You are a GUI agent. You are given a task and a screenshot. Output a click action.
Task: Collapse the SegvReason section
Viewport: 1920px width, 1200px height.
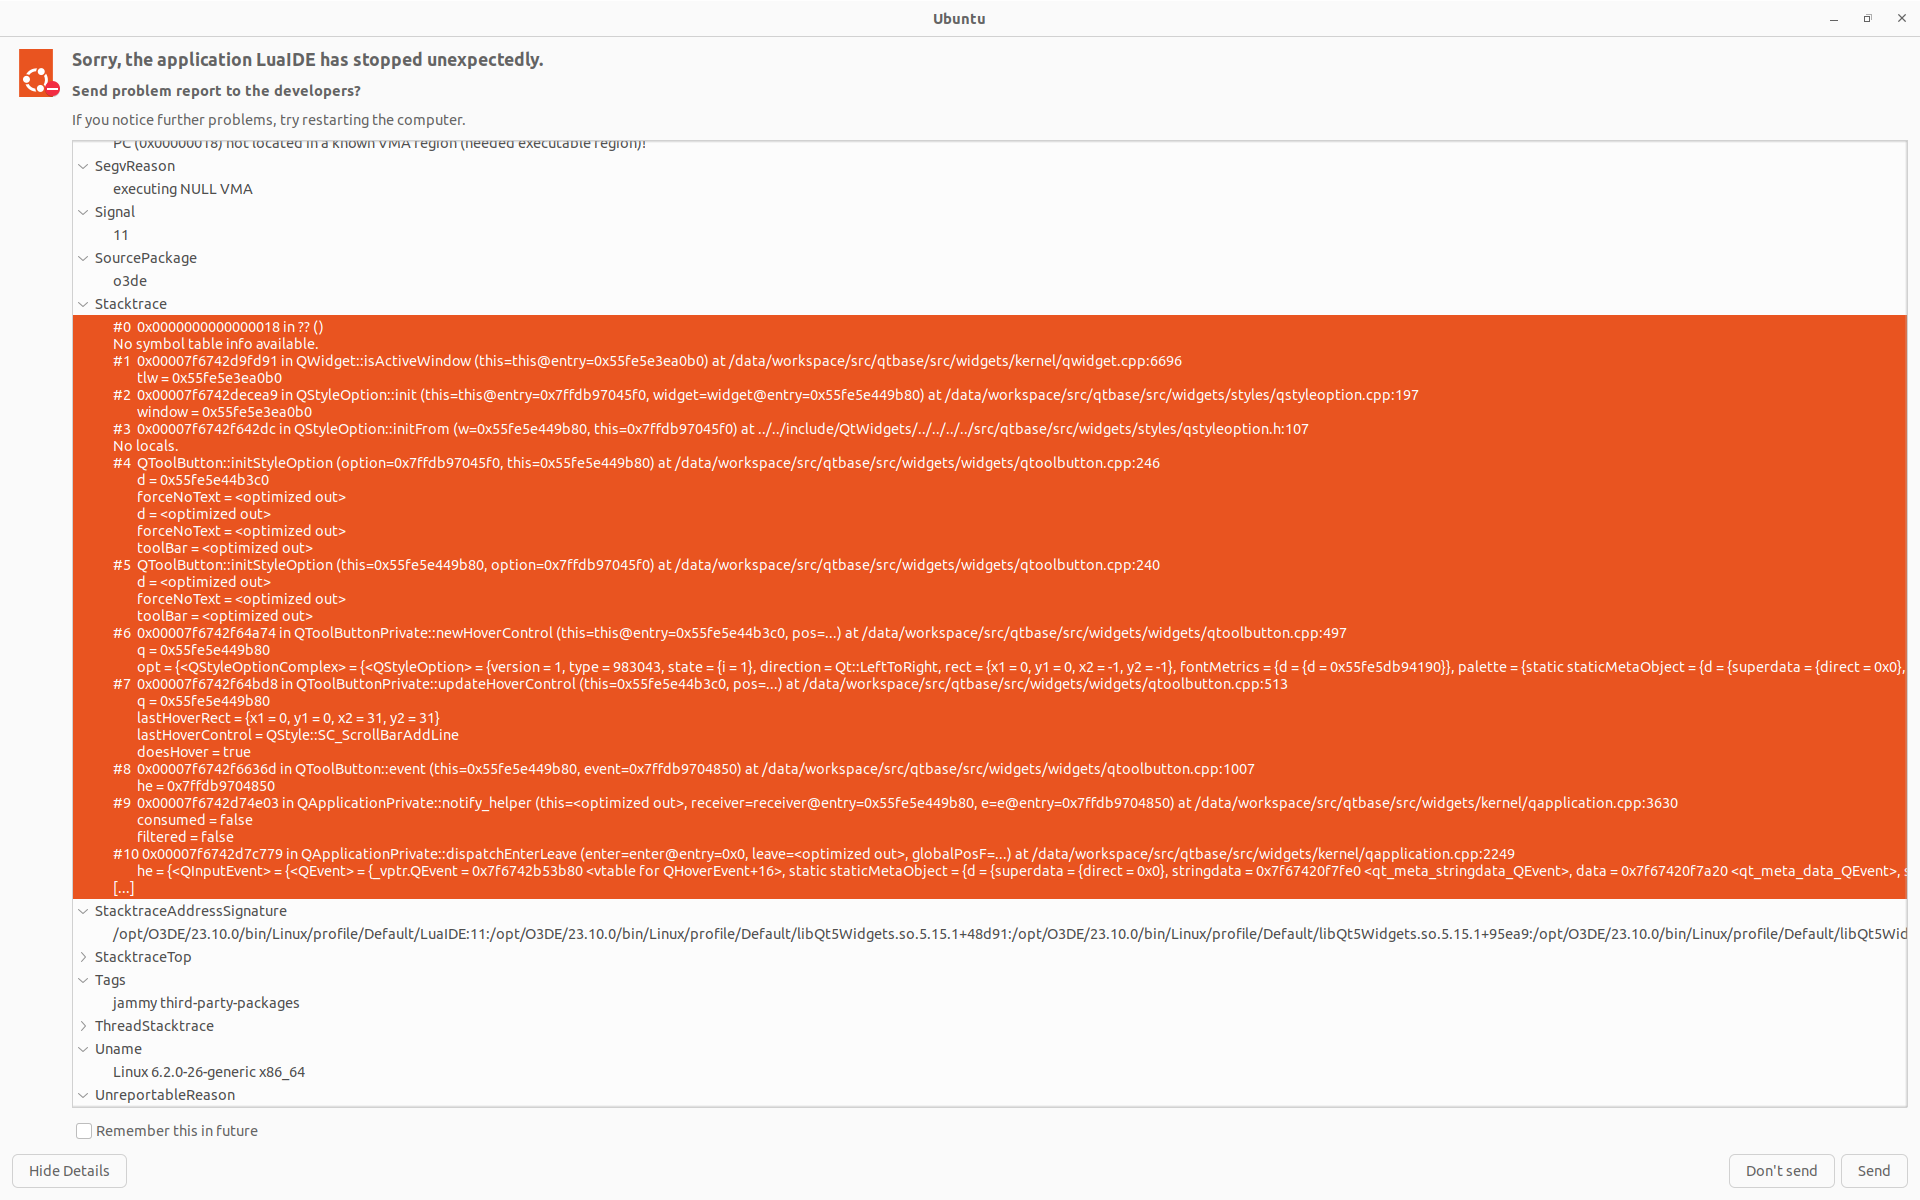[x=84, y=166]
